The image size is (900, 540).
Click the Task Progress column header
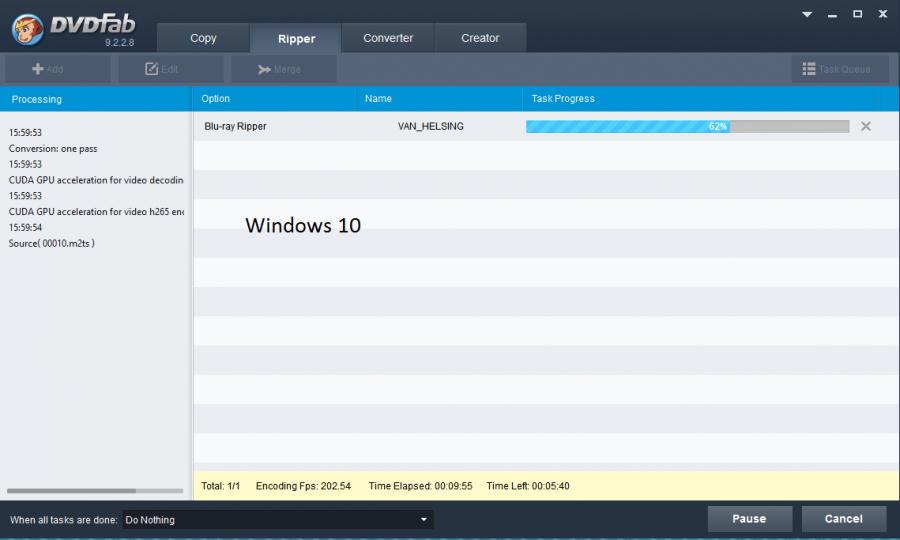click(x=700, y=99)
